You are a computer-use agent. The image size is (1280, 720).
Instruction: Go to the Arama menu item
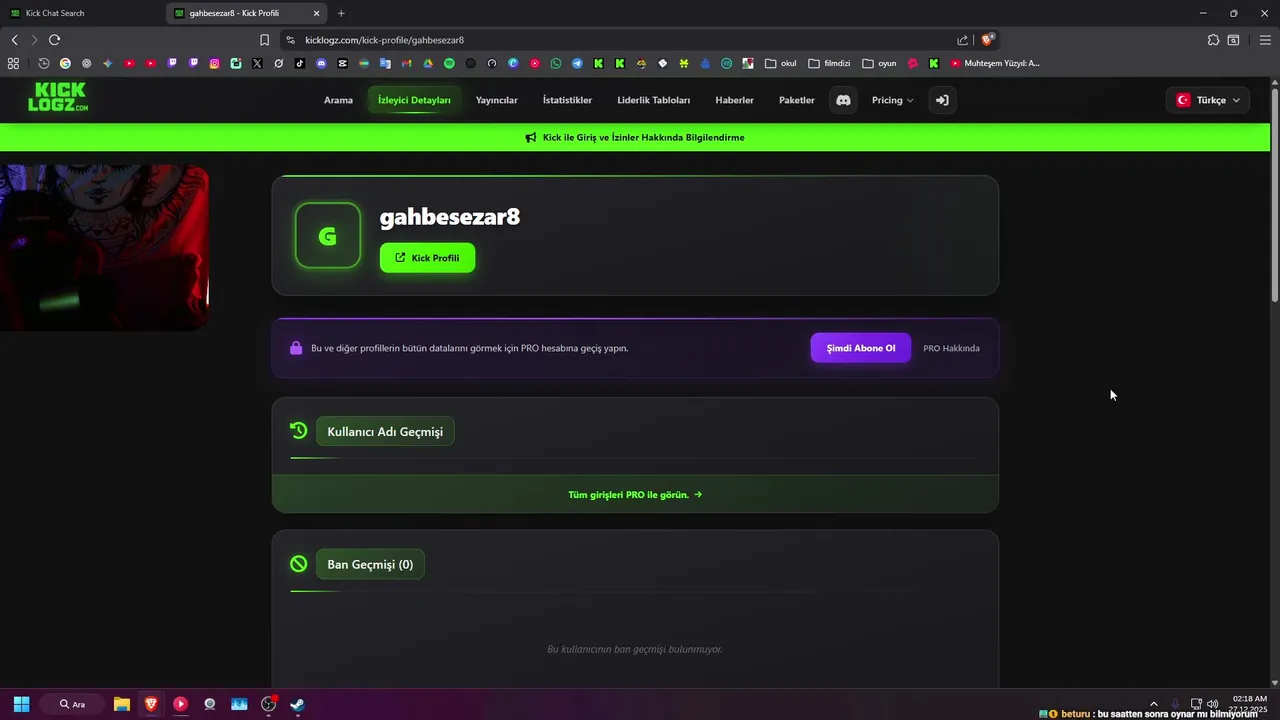coord(338,100)
